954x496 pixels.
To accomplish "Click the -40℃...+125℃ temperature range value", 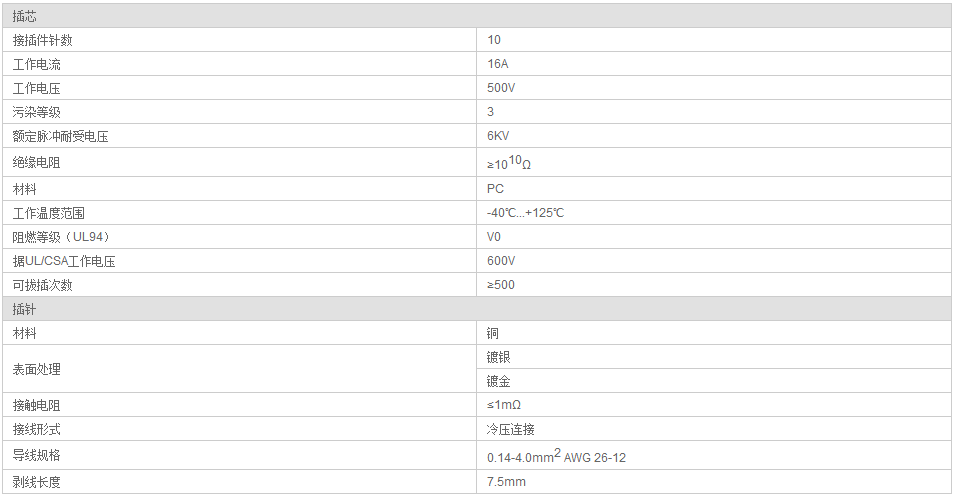I will point(525,213).
